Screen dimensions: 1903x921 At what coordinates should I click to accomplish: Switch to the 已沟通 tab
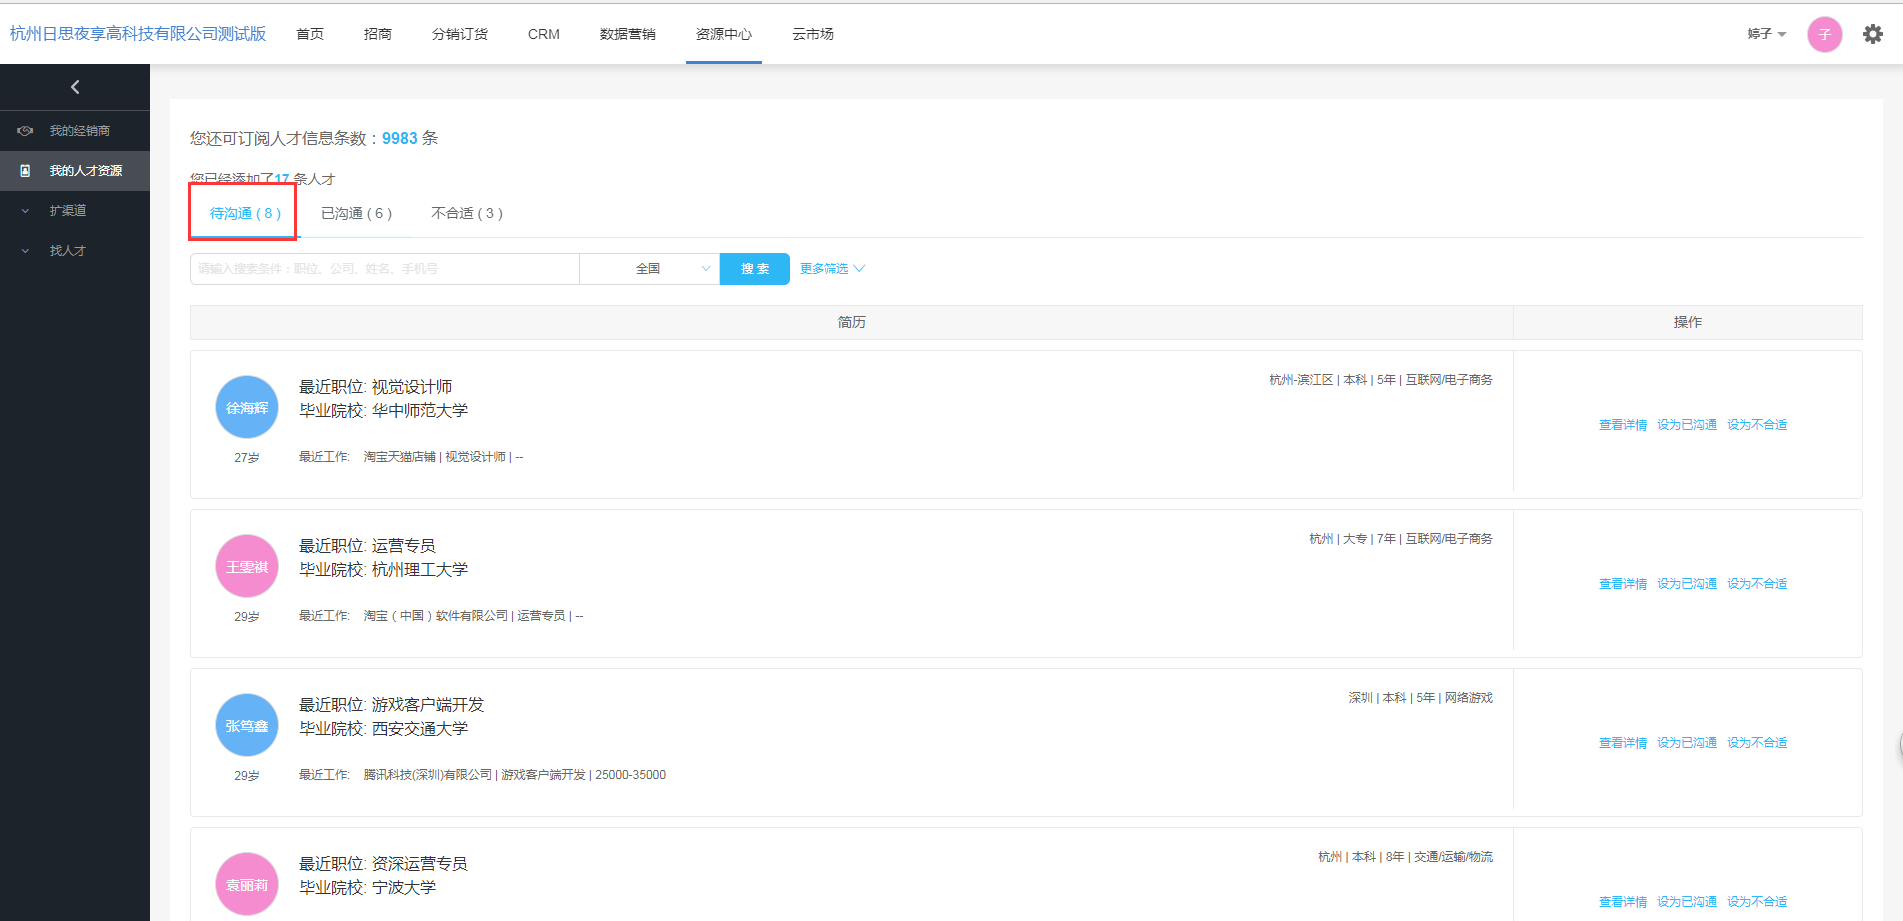pyautogui.click(x=356, y=213)
